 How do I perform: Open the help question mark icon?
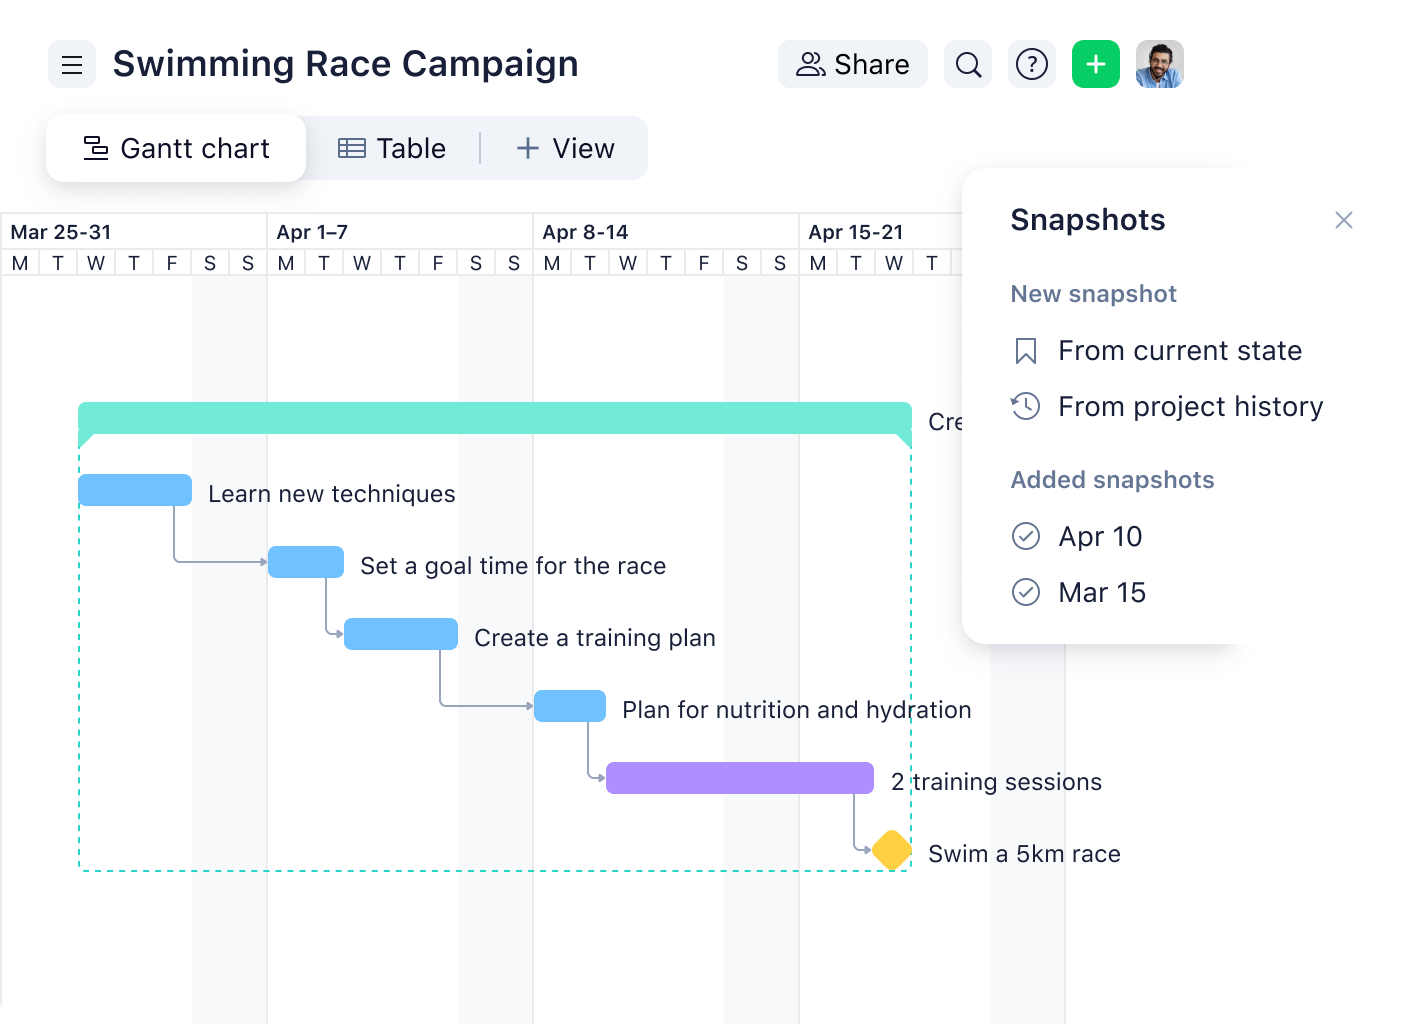tap(1031, 64)
